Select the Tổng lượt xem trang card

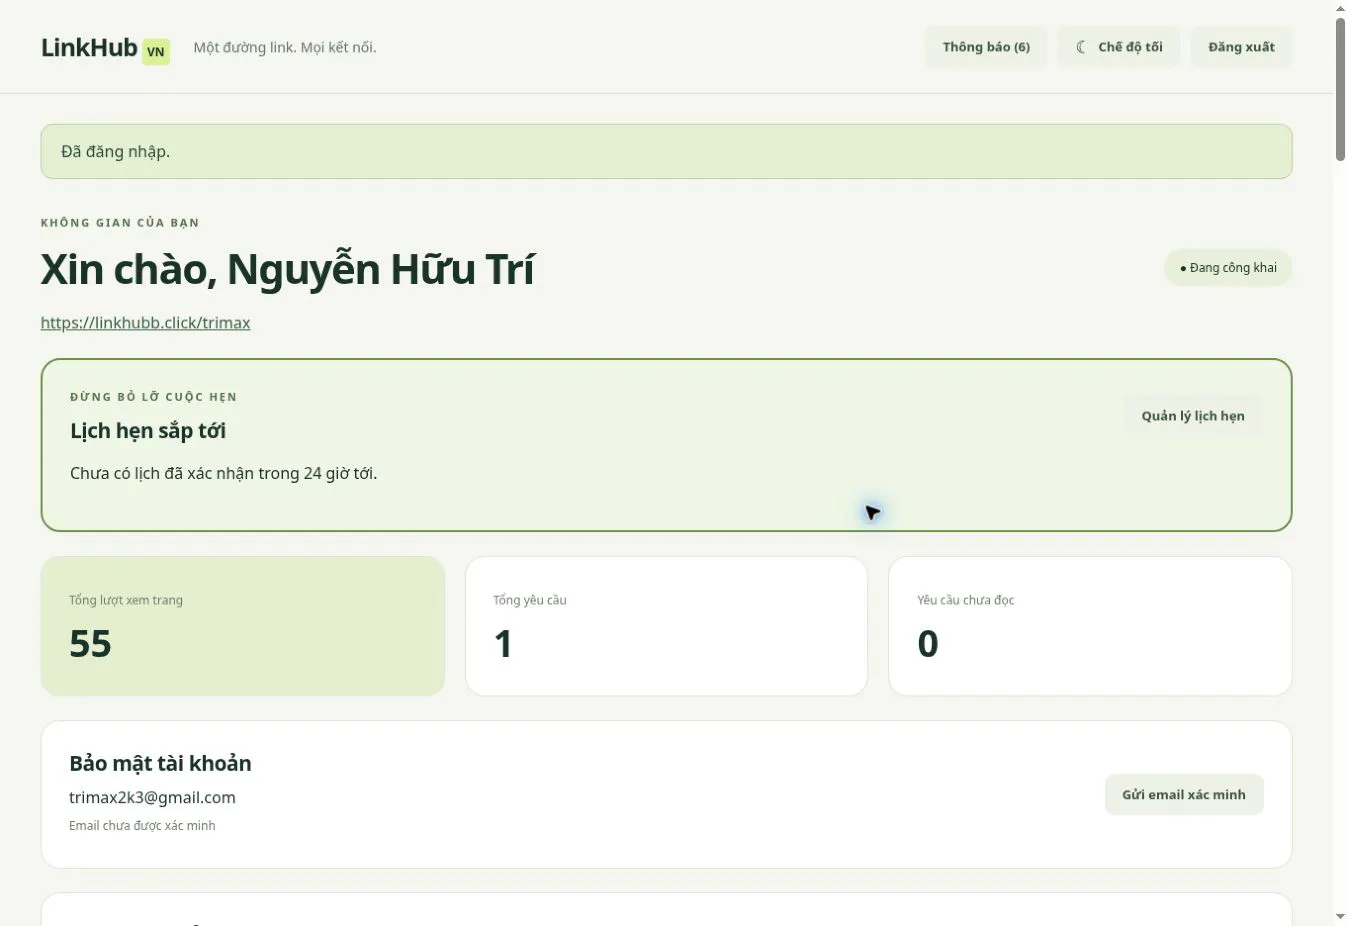coord(243,626)
